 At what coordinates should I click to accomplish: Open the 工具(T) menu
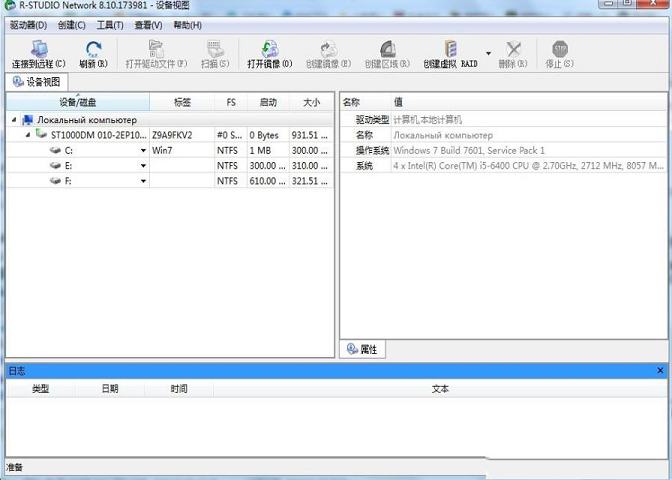[x=110, y=25]
